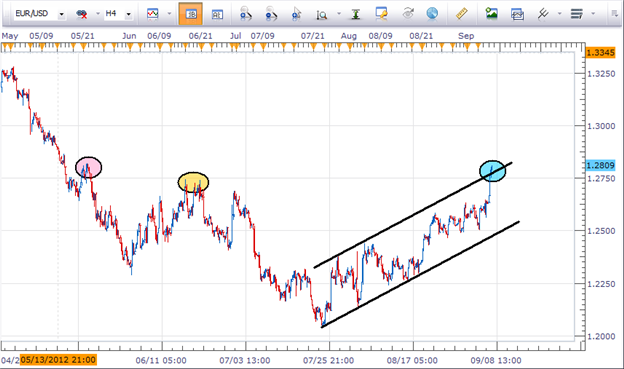Viewport: 624px width, 369px height.
Task: Click the magnifier zoom icon next to the 'At' icon
Action: [x=246, y=14]
